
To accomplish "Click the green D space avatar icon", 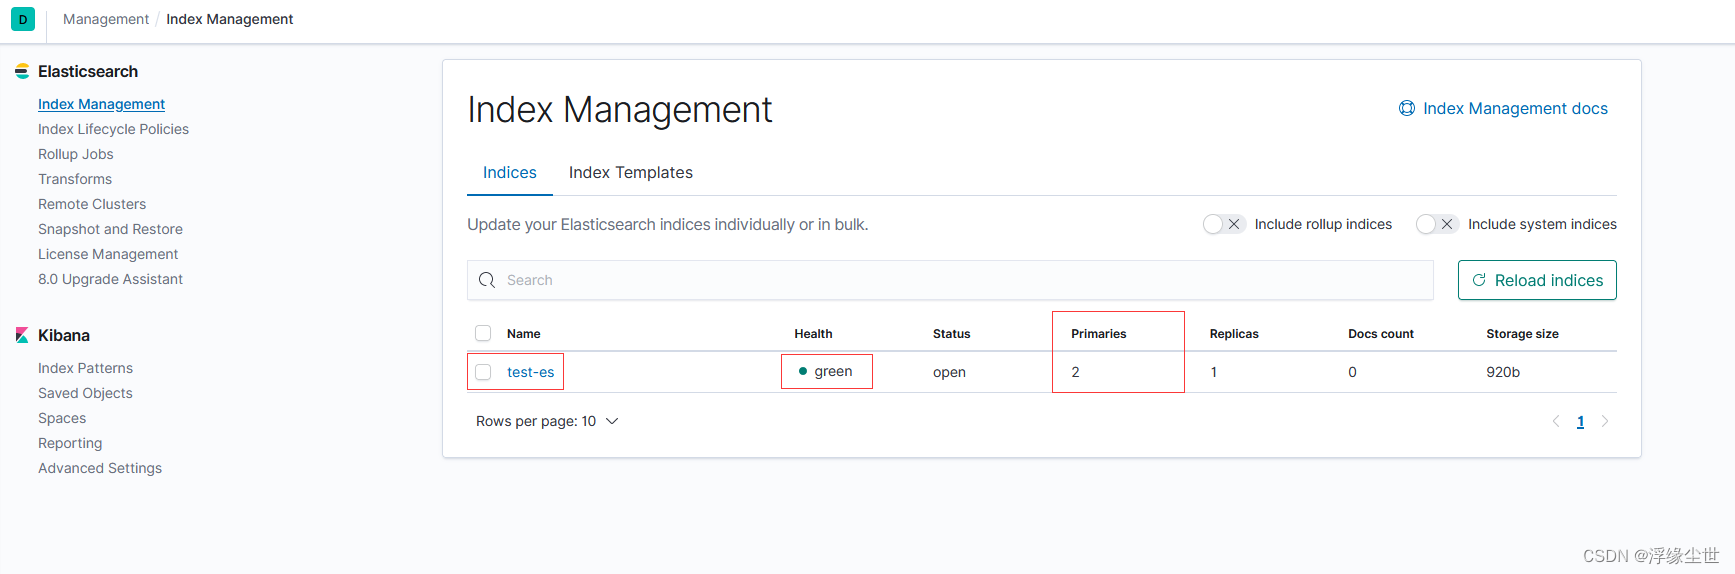I will [23, 19].
